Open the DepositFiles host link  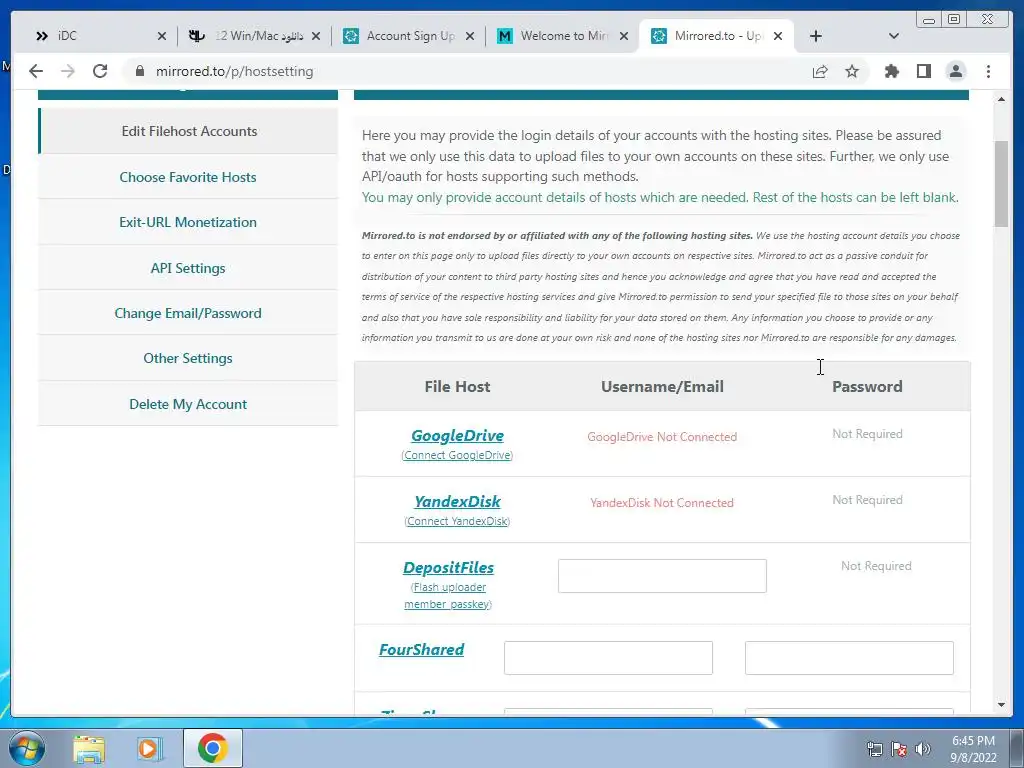tap(448, 568)
